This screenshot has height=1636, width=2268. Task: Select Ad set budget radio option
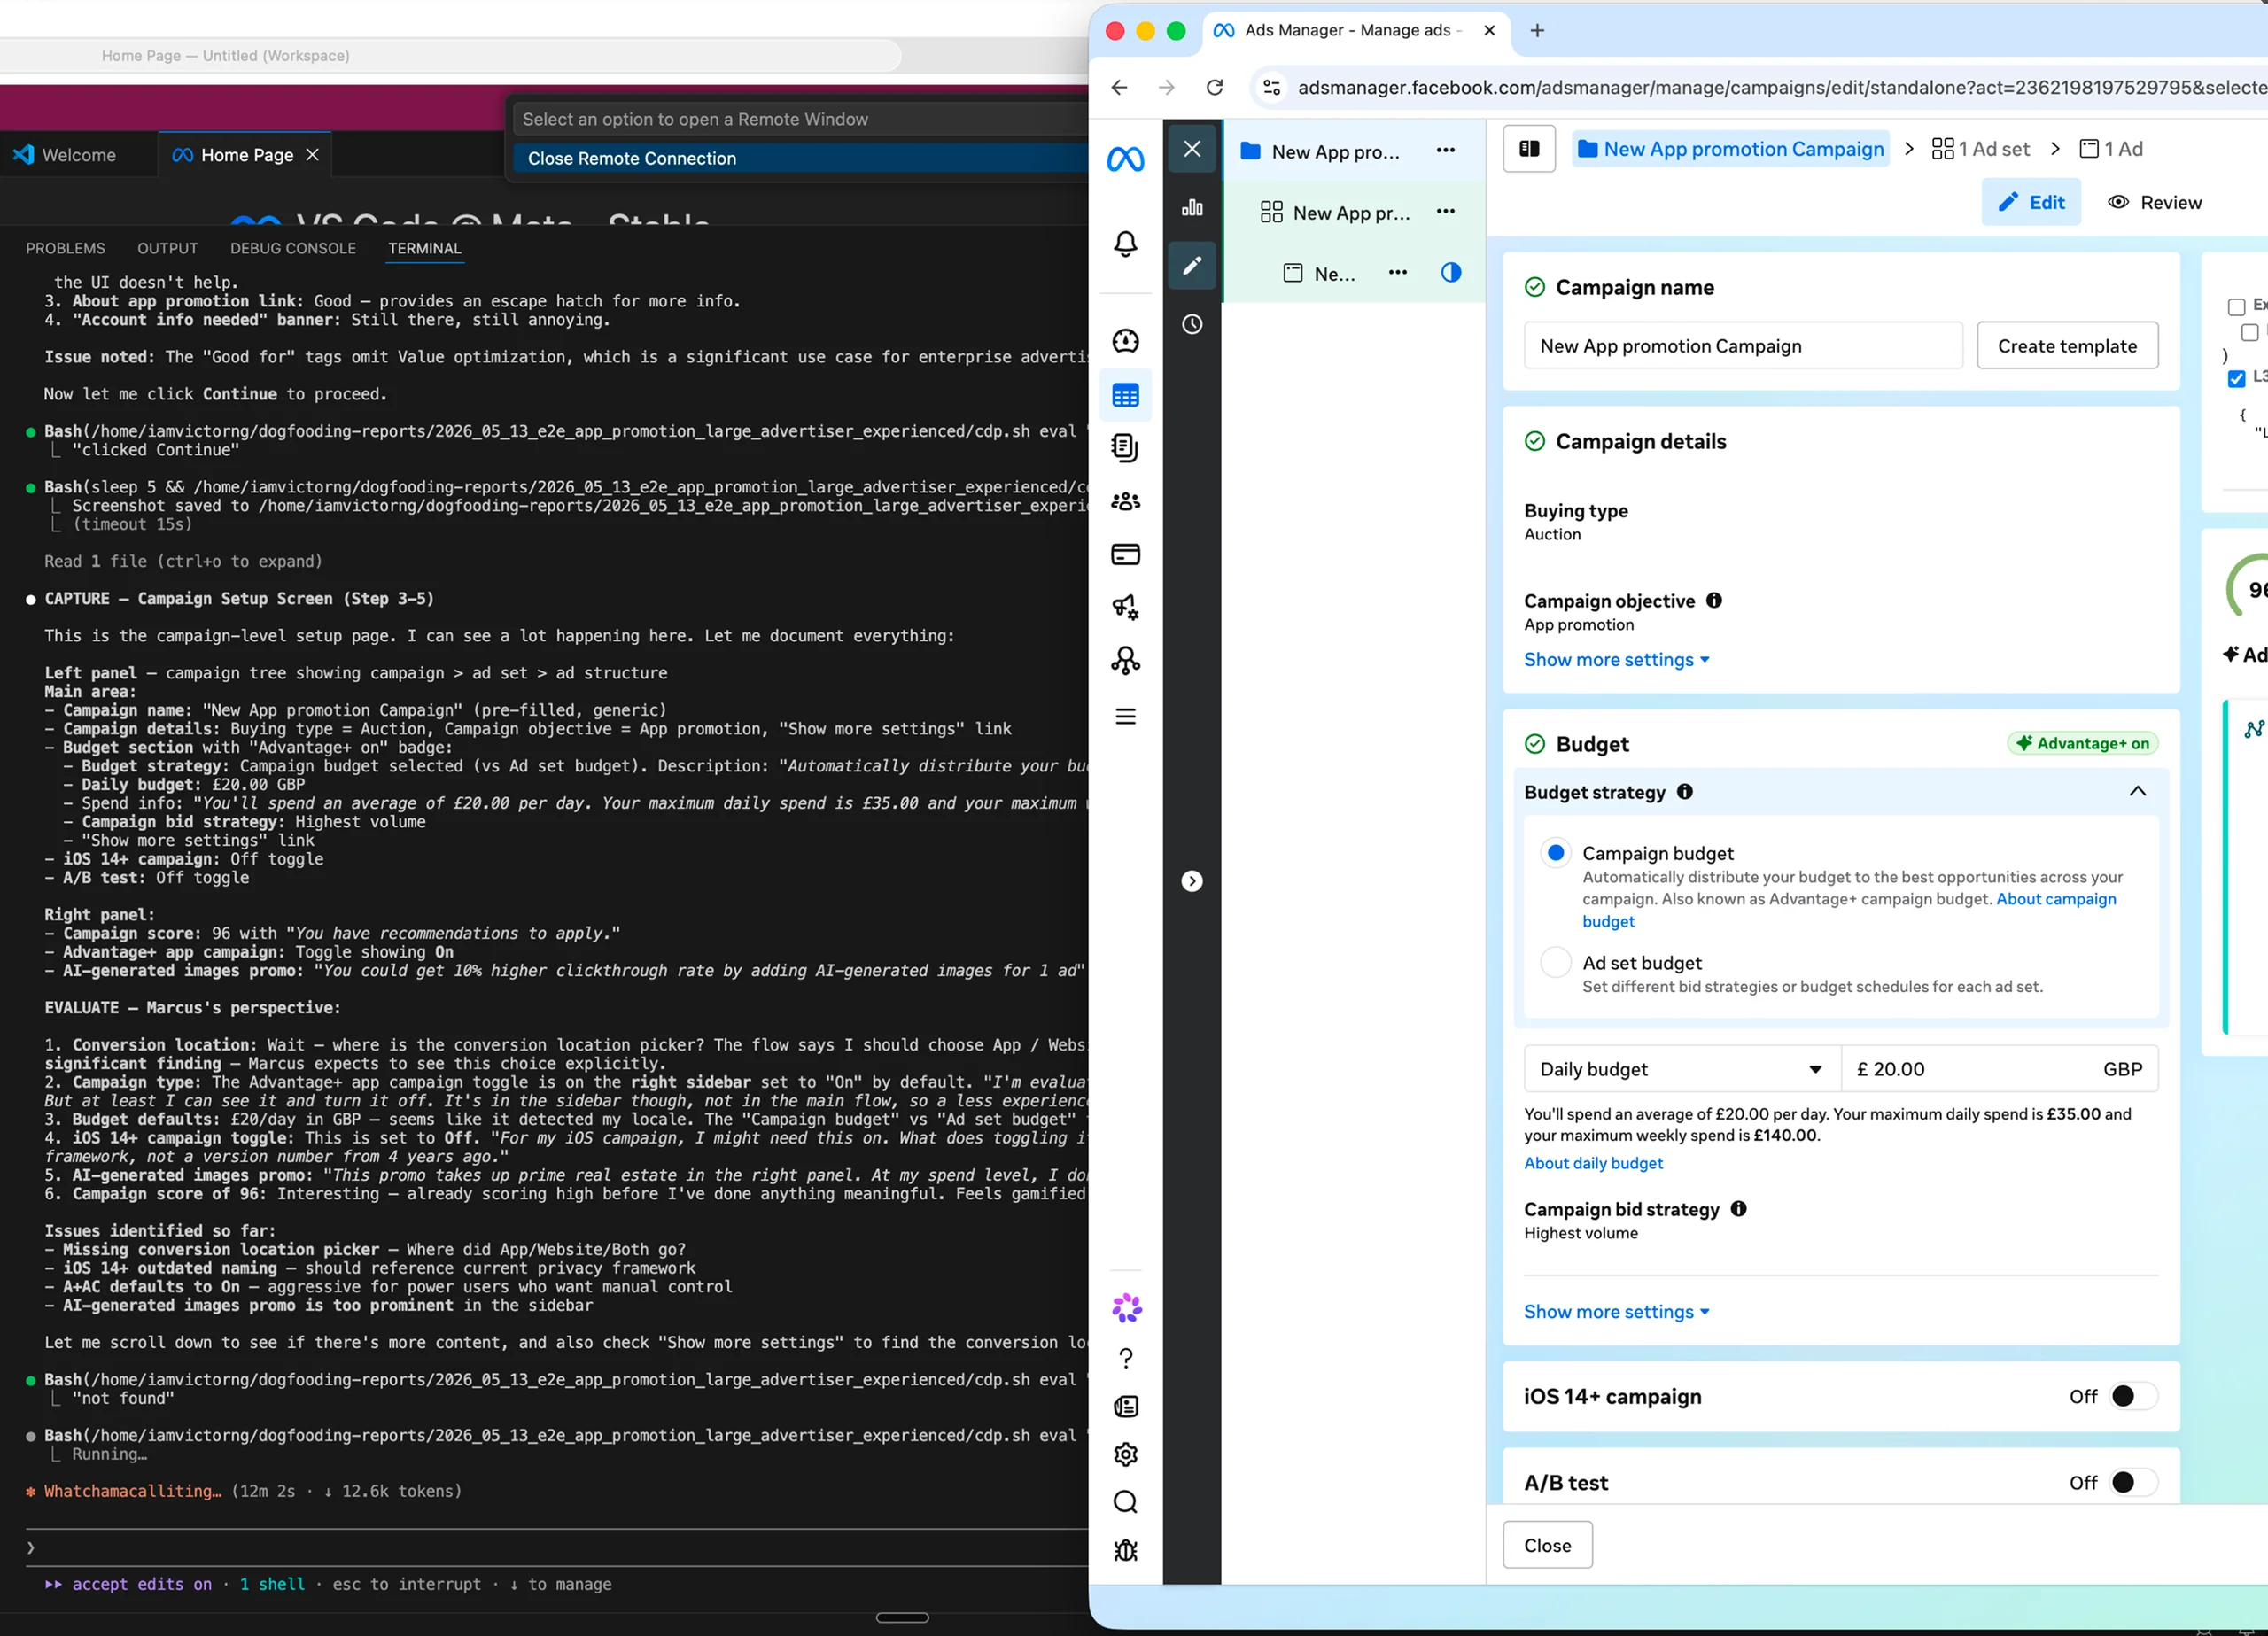pyautogui.click(x=1555, y=962)
